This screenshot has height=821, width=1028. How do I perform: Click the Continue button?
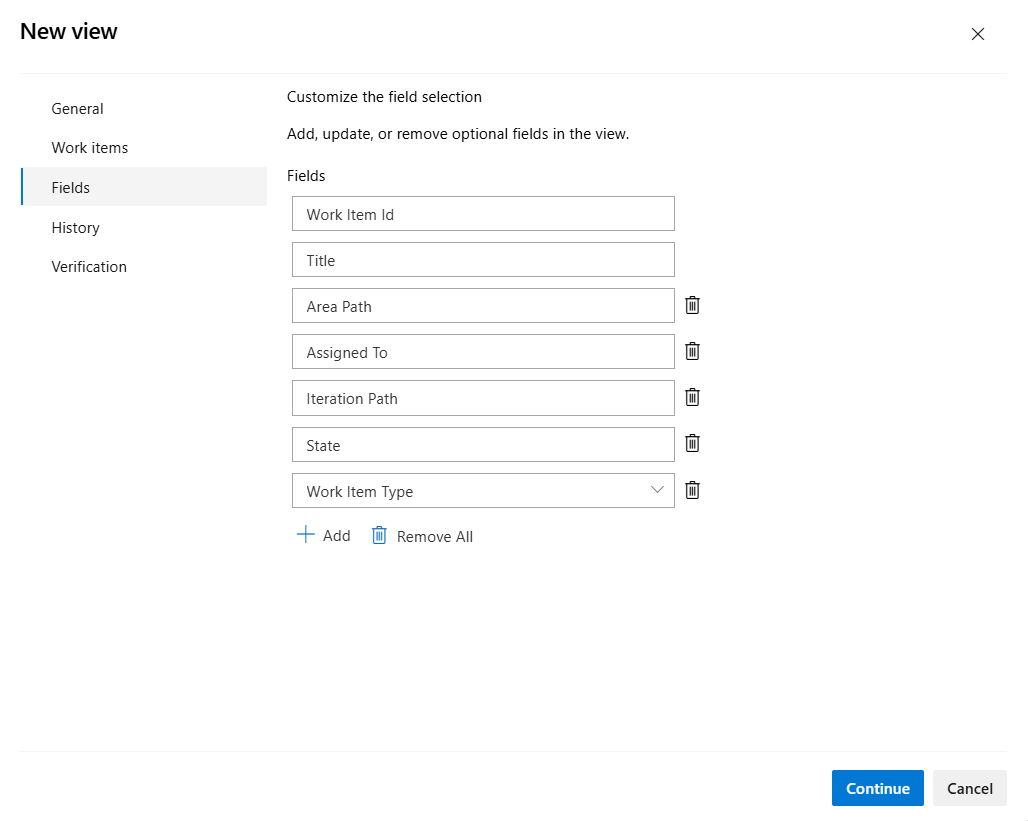point(877,788)
